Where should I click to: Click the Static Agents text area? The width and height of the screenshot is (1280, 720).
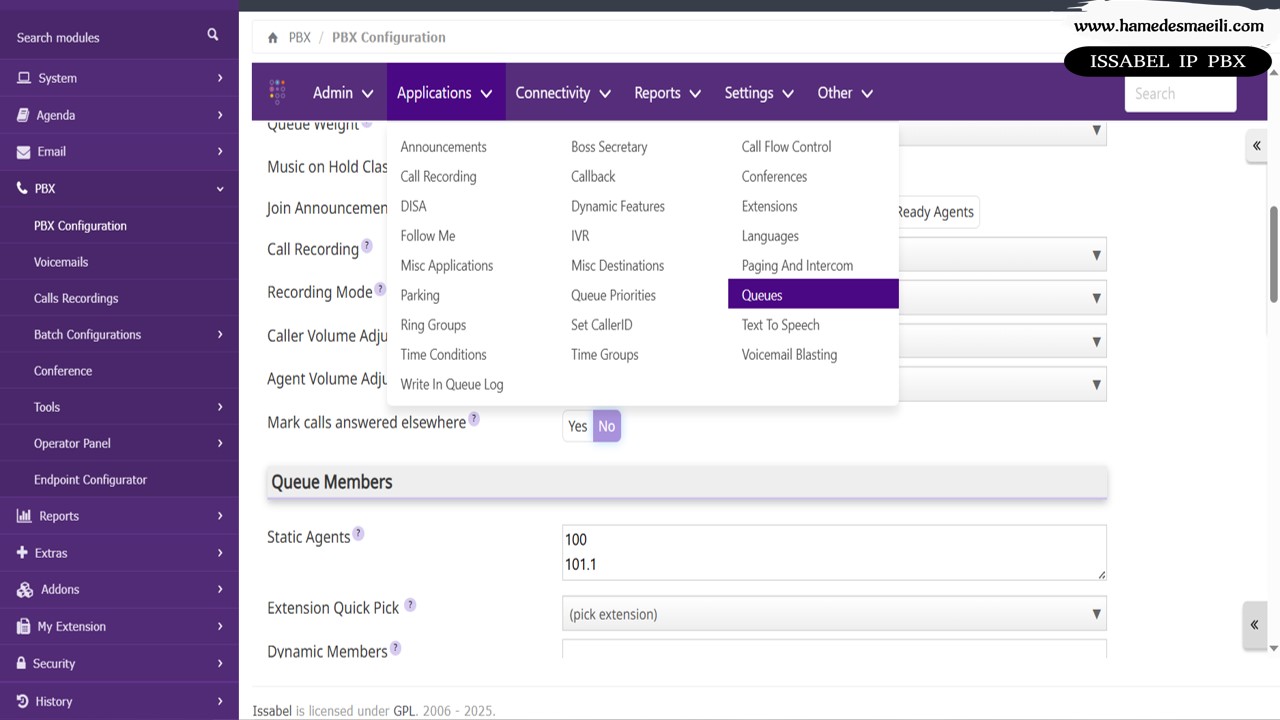pos(834,552)
